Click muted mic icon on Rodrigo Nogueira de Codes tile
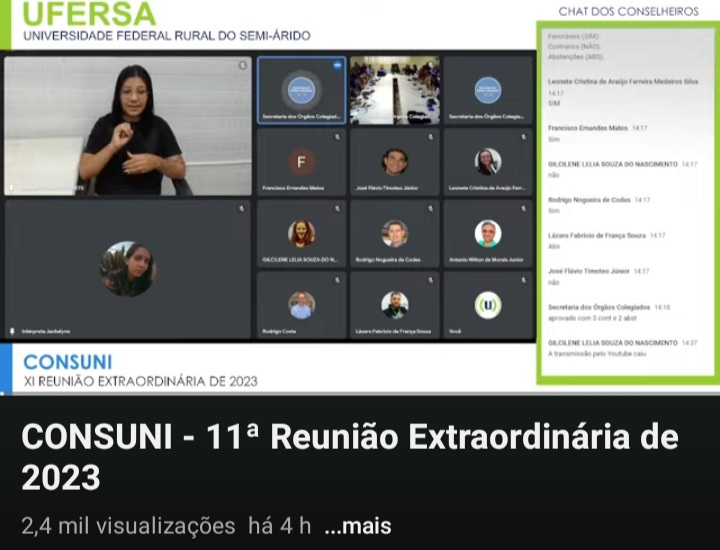This screenshot has width=720, height=550. point(431,208)
